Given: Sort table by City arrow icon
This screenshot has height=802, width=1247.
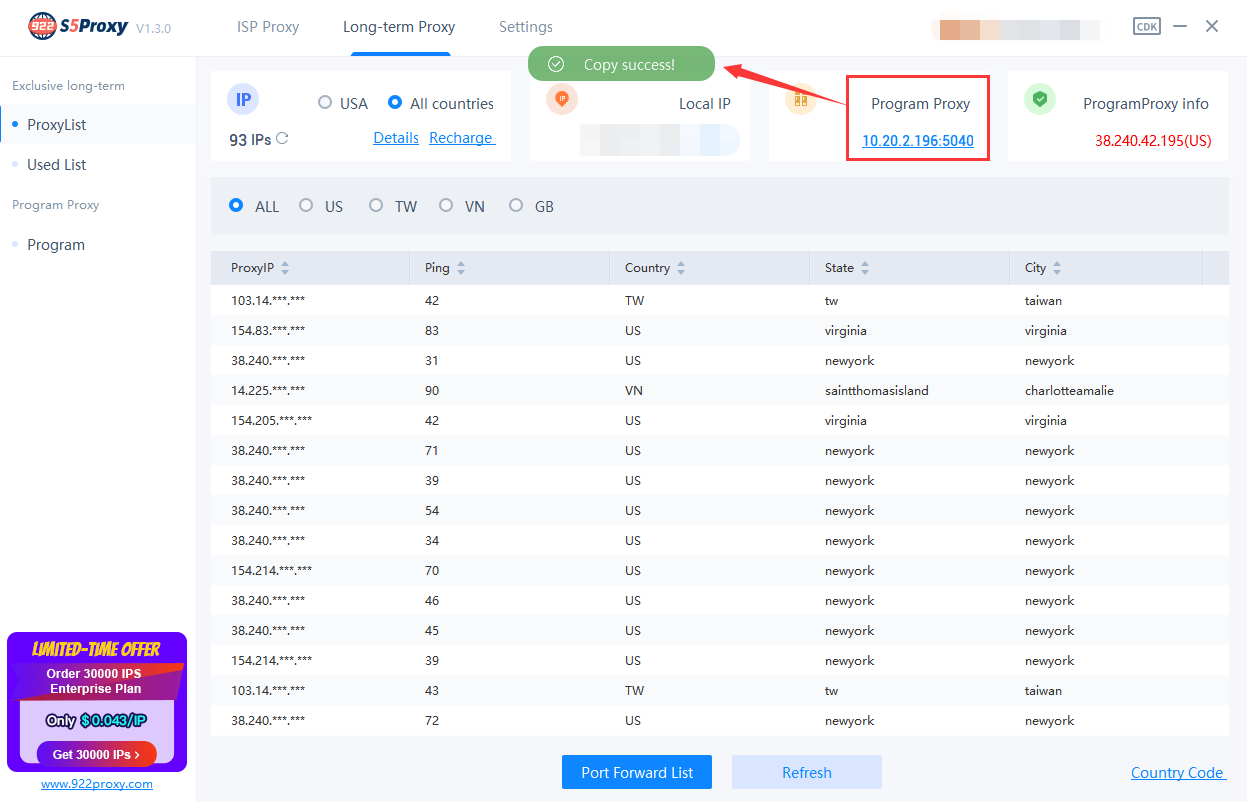Looking at the screenshot, I should coord(1057,268).
